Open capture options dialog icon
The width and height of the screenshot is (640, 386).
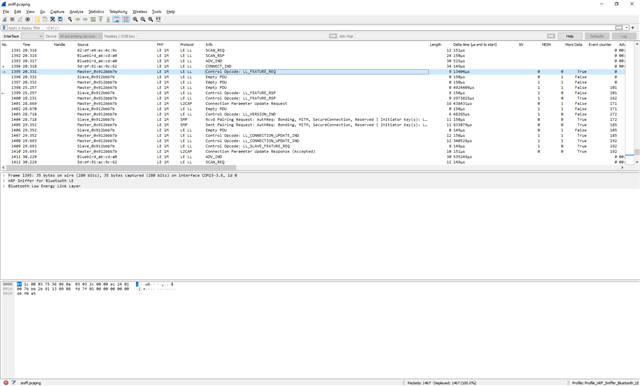pos(28,19)
